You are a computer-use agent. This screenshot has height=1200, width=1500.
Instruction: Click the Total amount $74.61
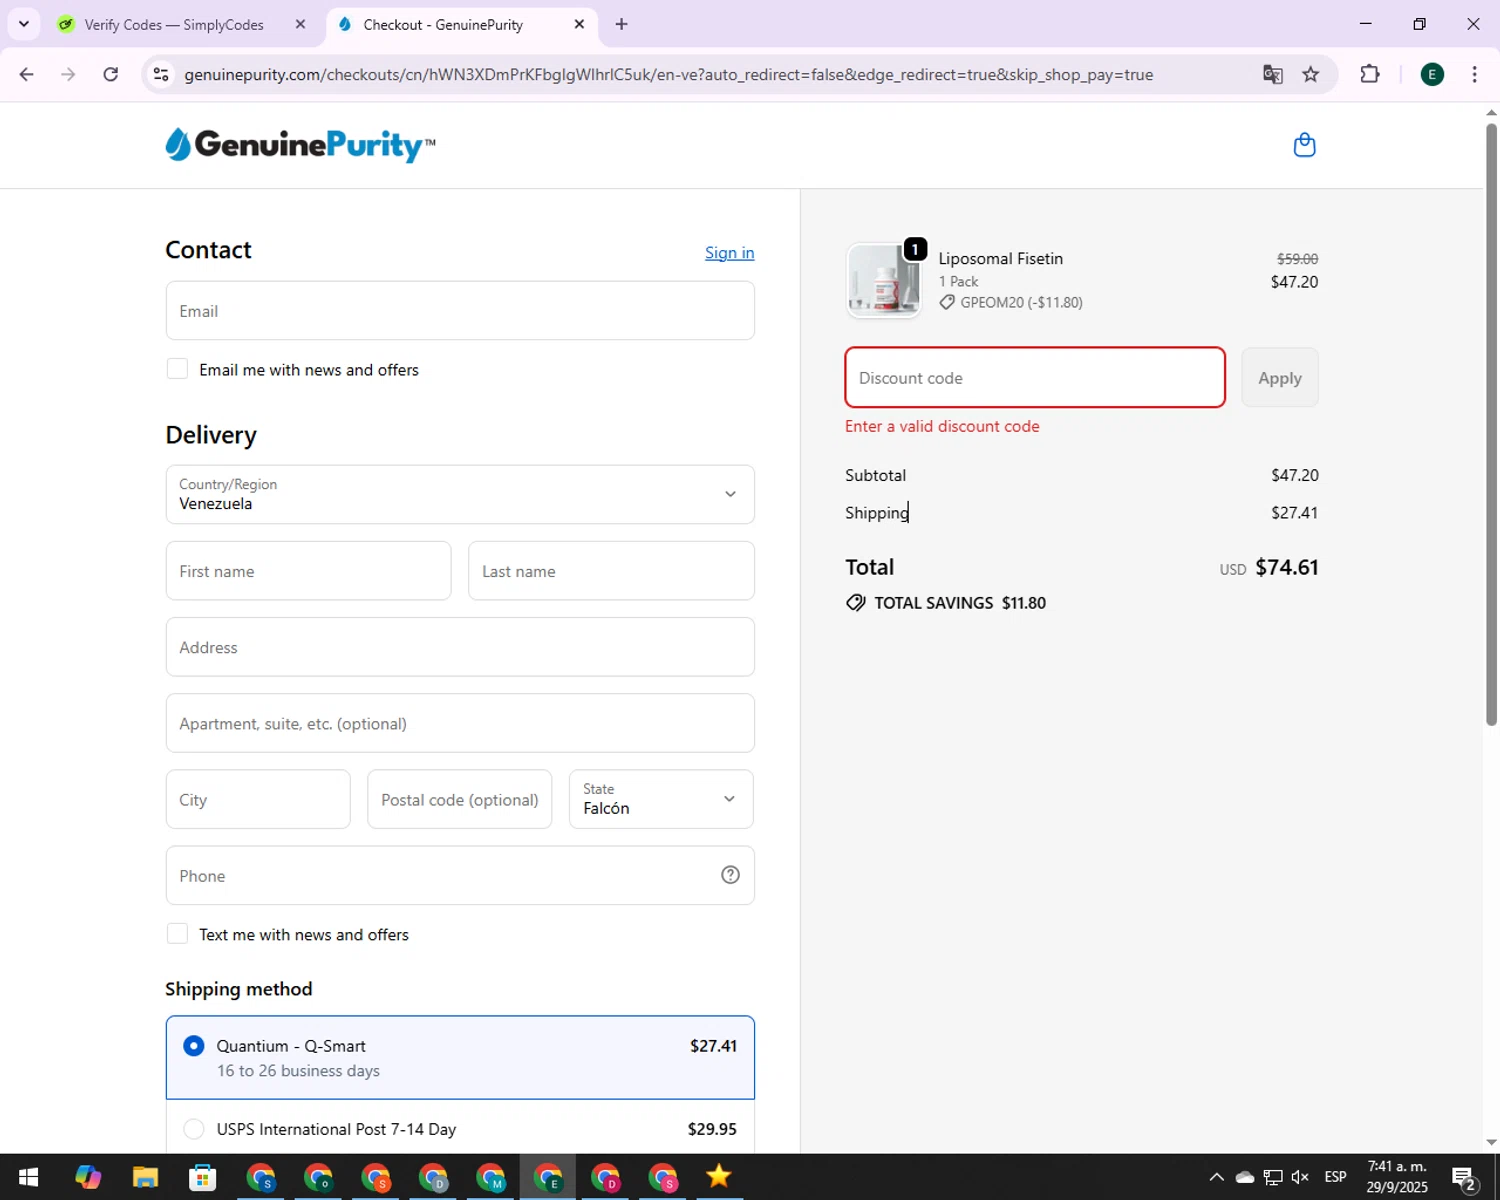coord(1286,567)
